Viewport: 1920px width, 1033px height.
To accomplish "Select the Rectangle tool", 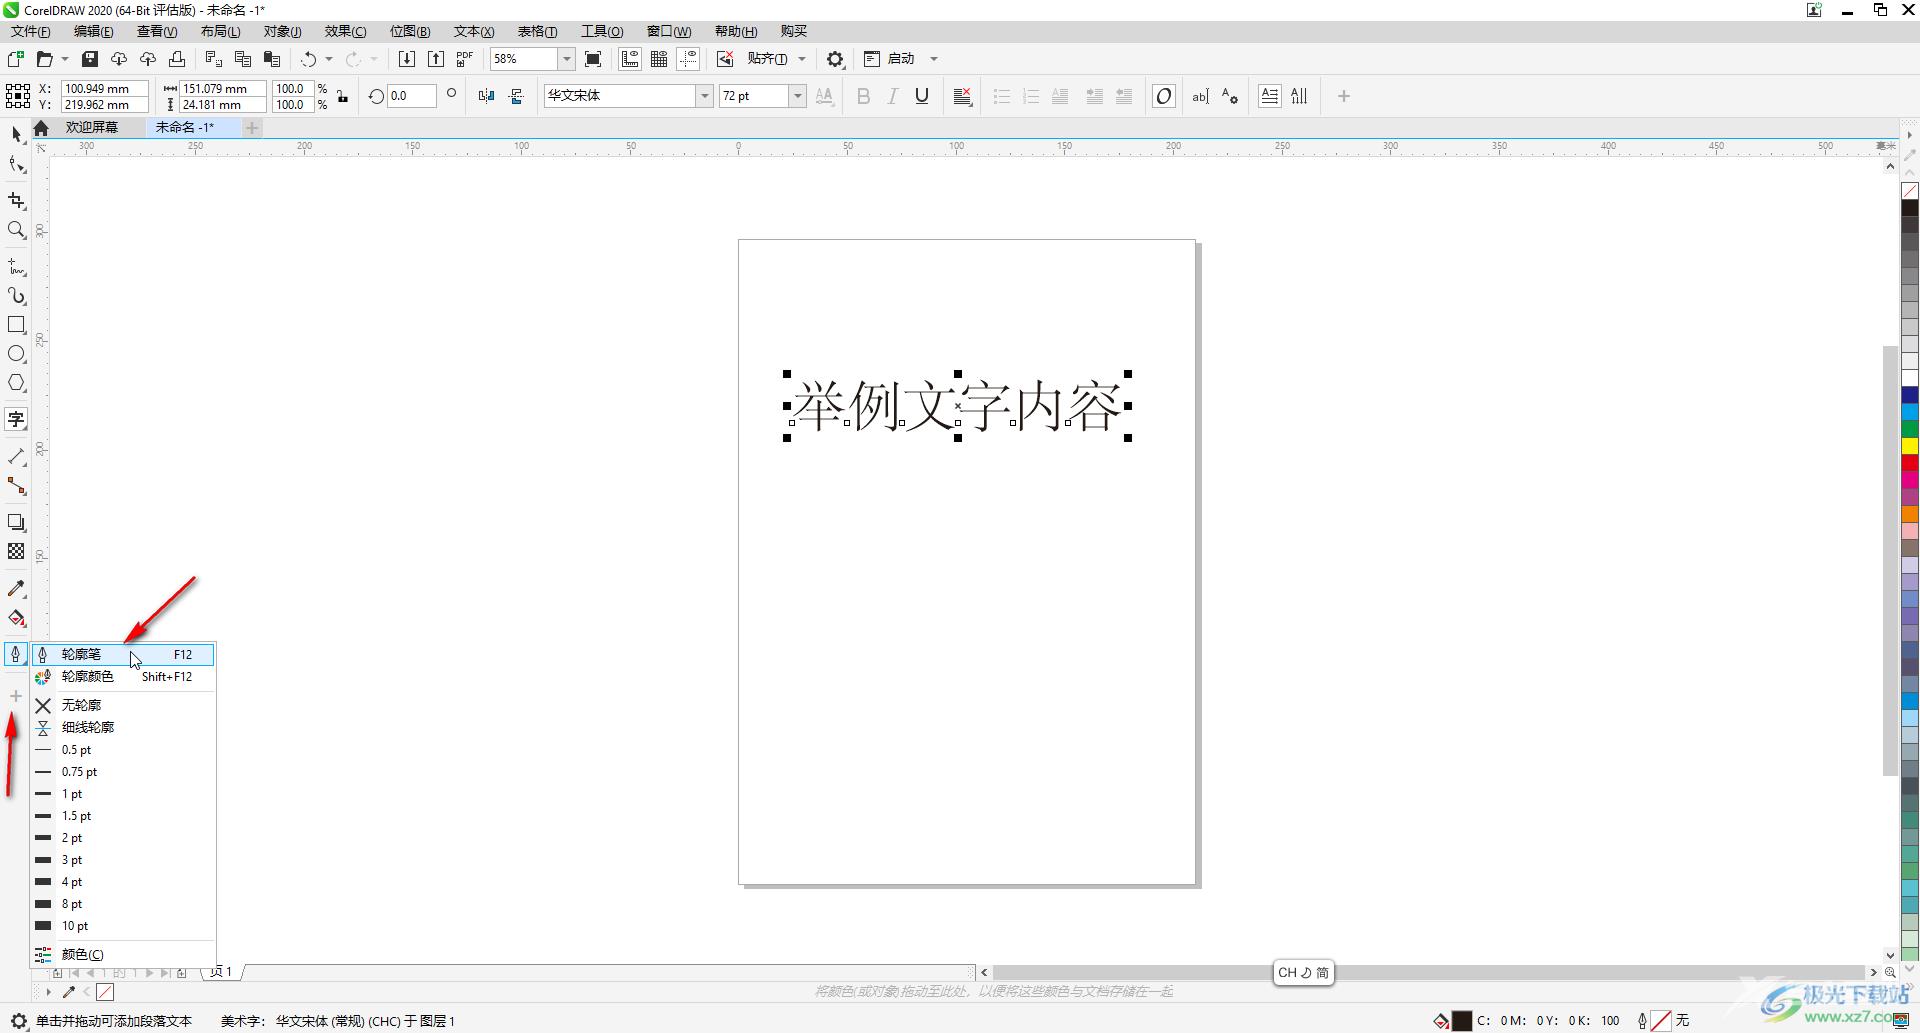I will (x=16, y=325).
